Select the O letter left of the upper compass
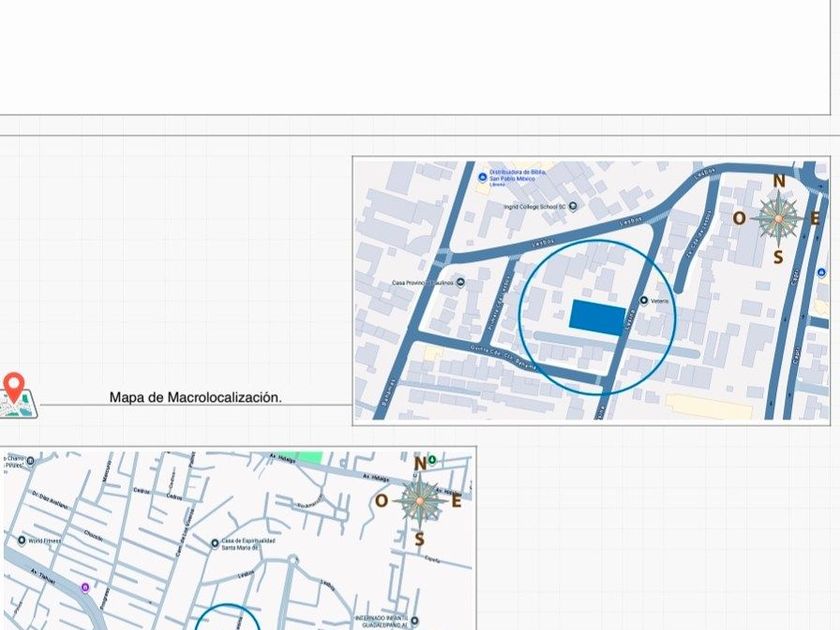Viewport: 840px width, 630px height. [x=739, y=219]
